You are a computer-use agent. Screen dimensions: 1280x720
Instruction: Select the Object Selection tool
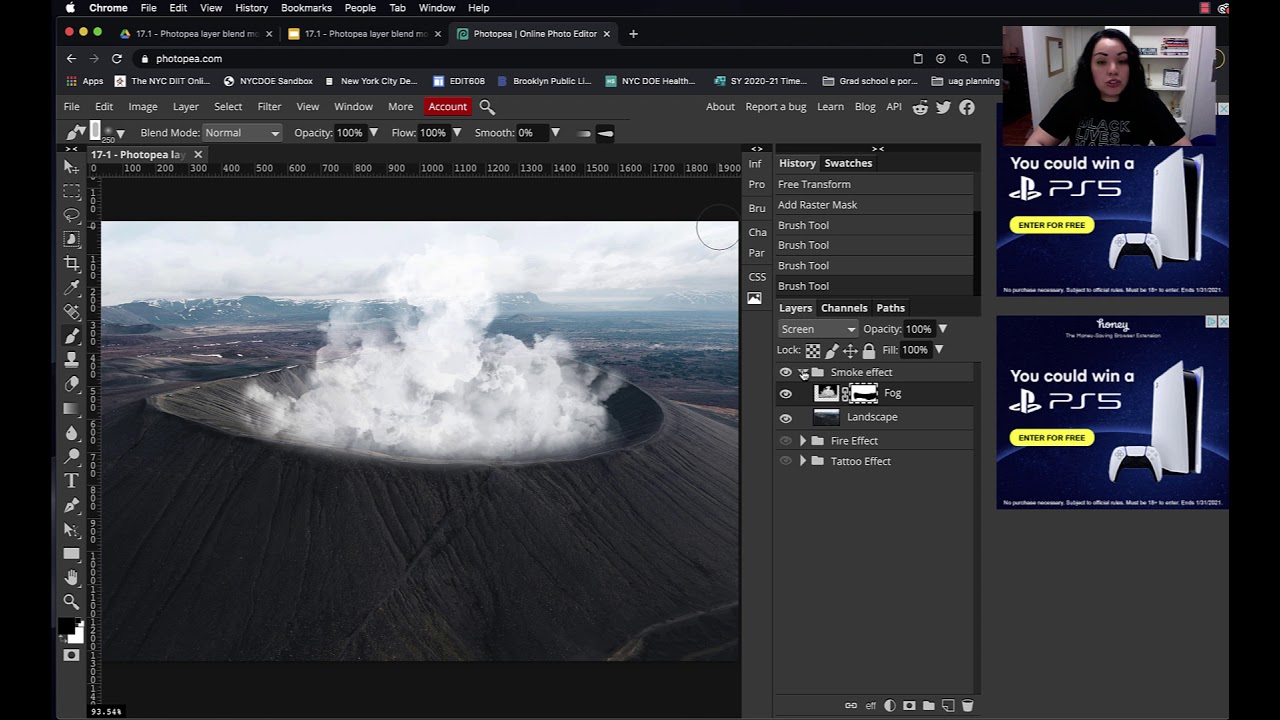pos(71,239)
